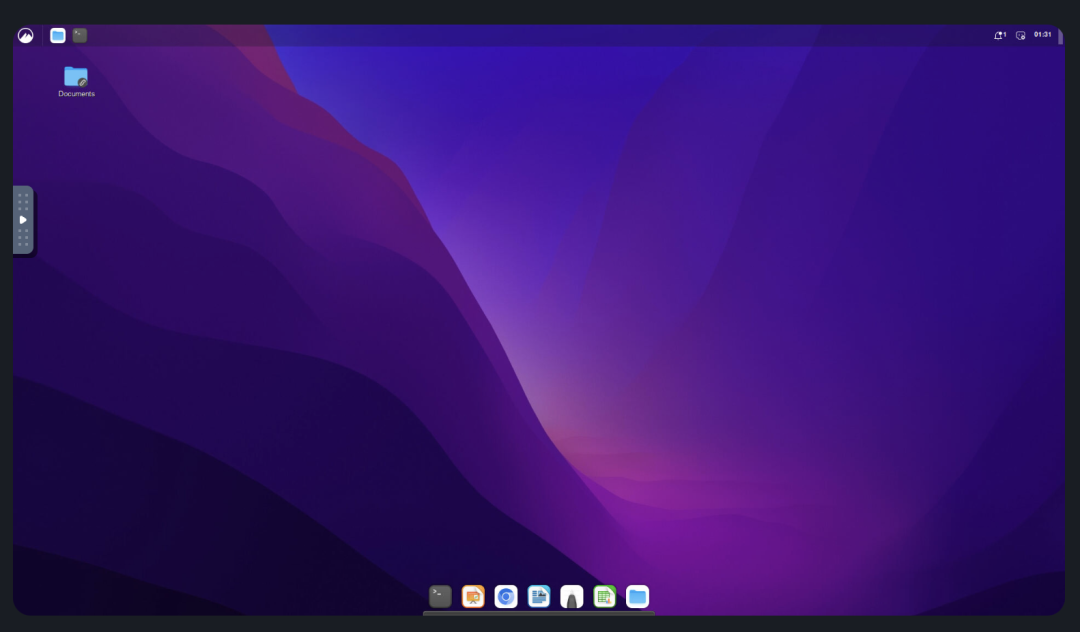Click the upper dotted grip on the side widget

[23, 201]
